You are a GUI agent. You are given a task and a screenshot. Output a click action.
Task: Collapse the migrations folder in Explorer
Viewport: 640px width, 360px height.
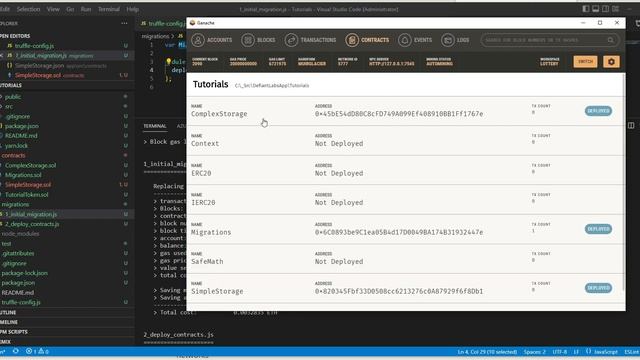pyautogui.click(x=15, y=204)
